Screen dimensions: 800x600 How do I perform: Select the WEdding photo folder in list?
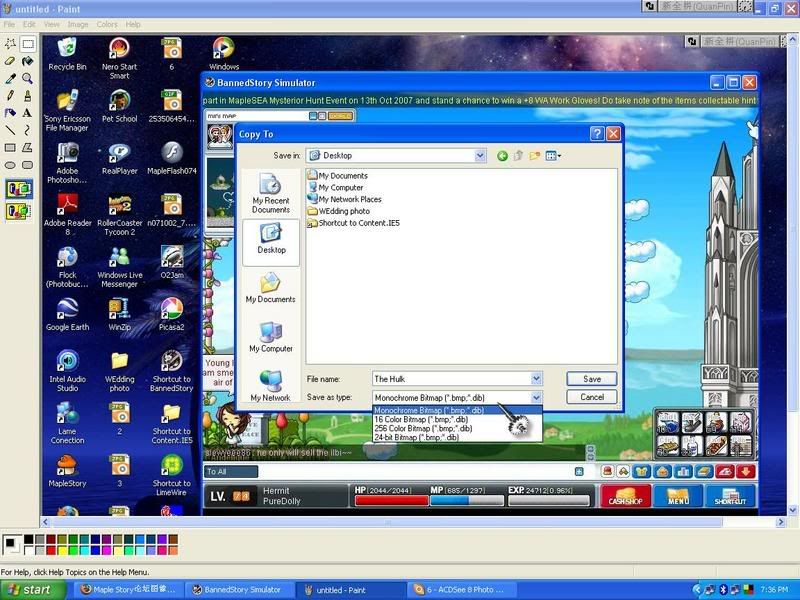pos(339,211)
